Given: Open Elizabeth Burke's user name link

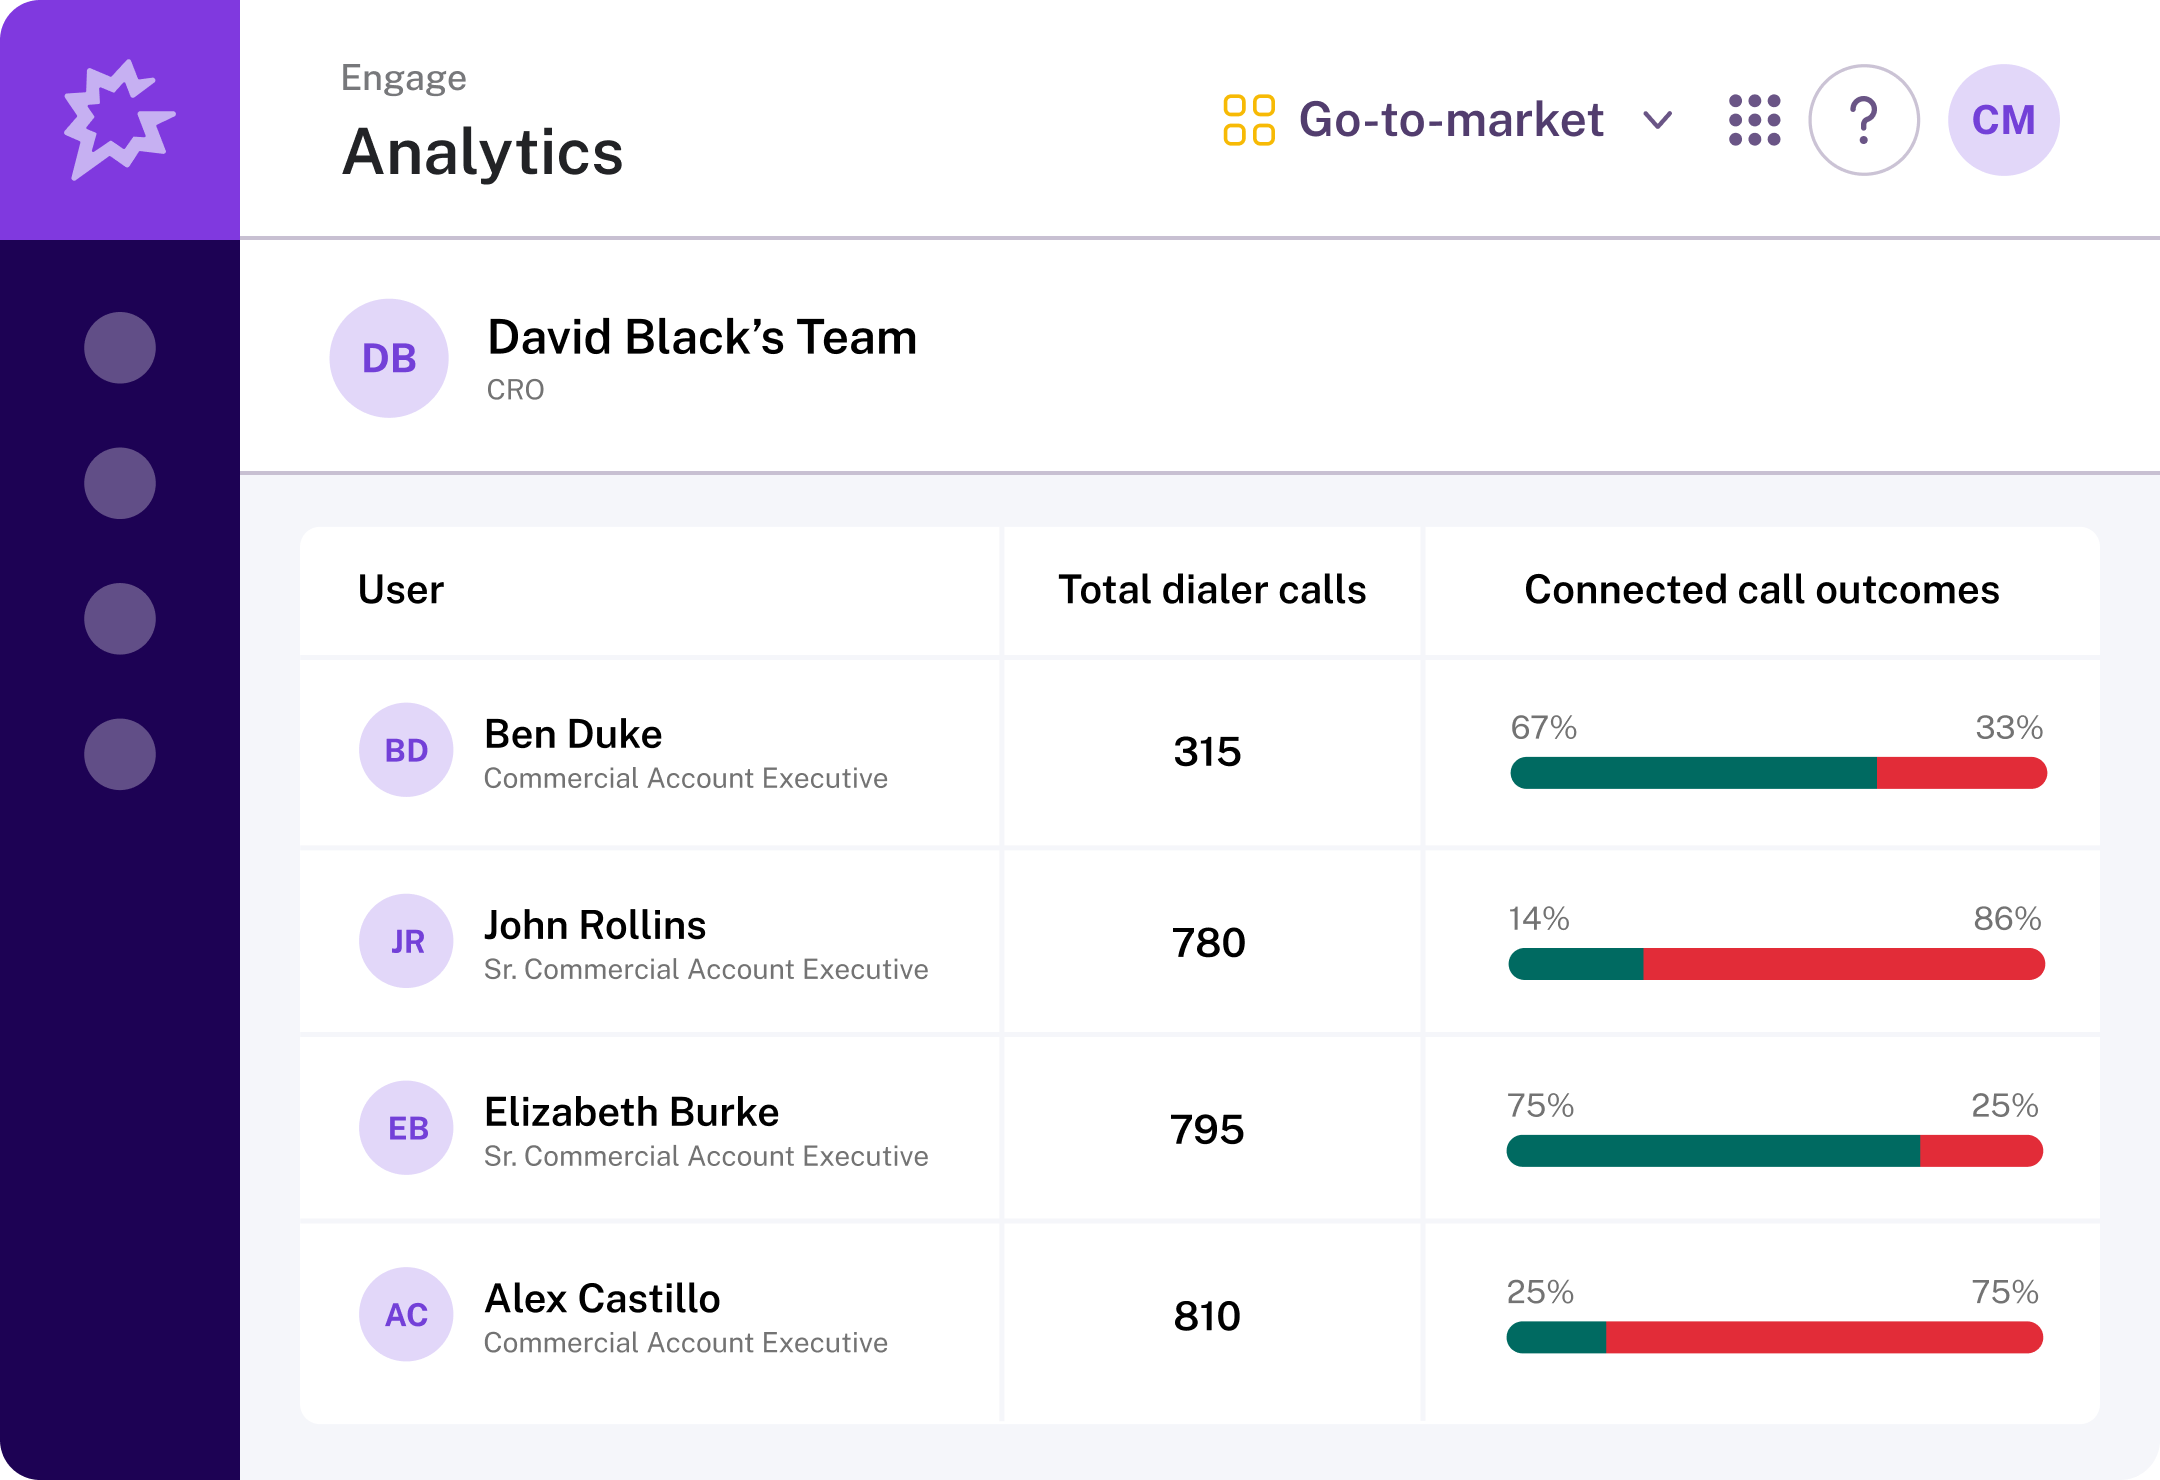Looking at the screenshot, I should pos(631,1112).
